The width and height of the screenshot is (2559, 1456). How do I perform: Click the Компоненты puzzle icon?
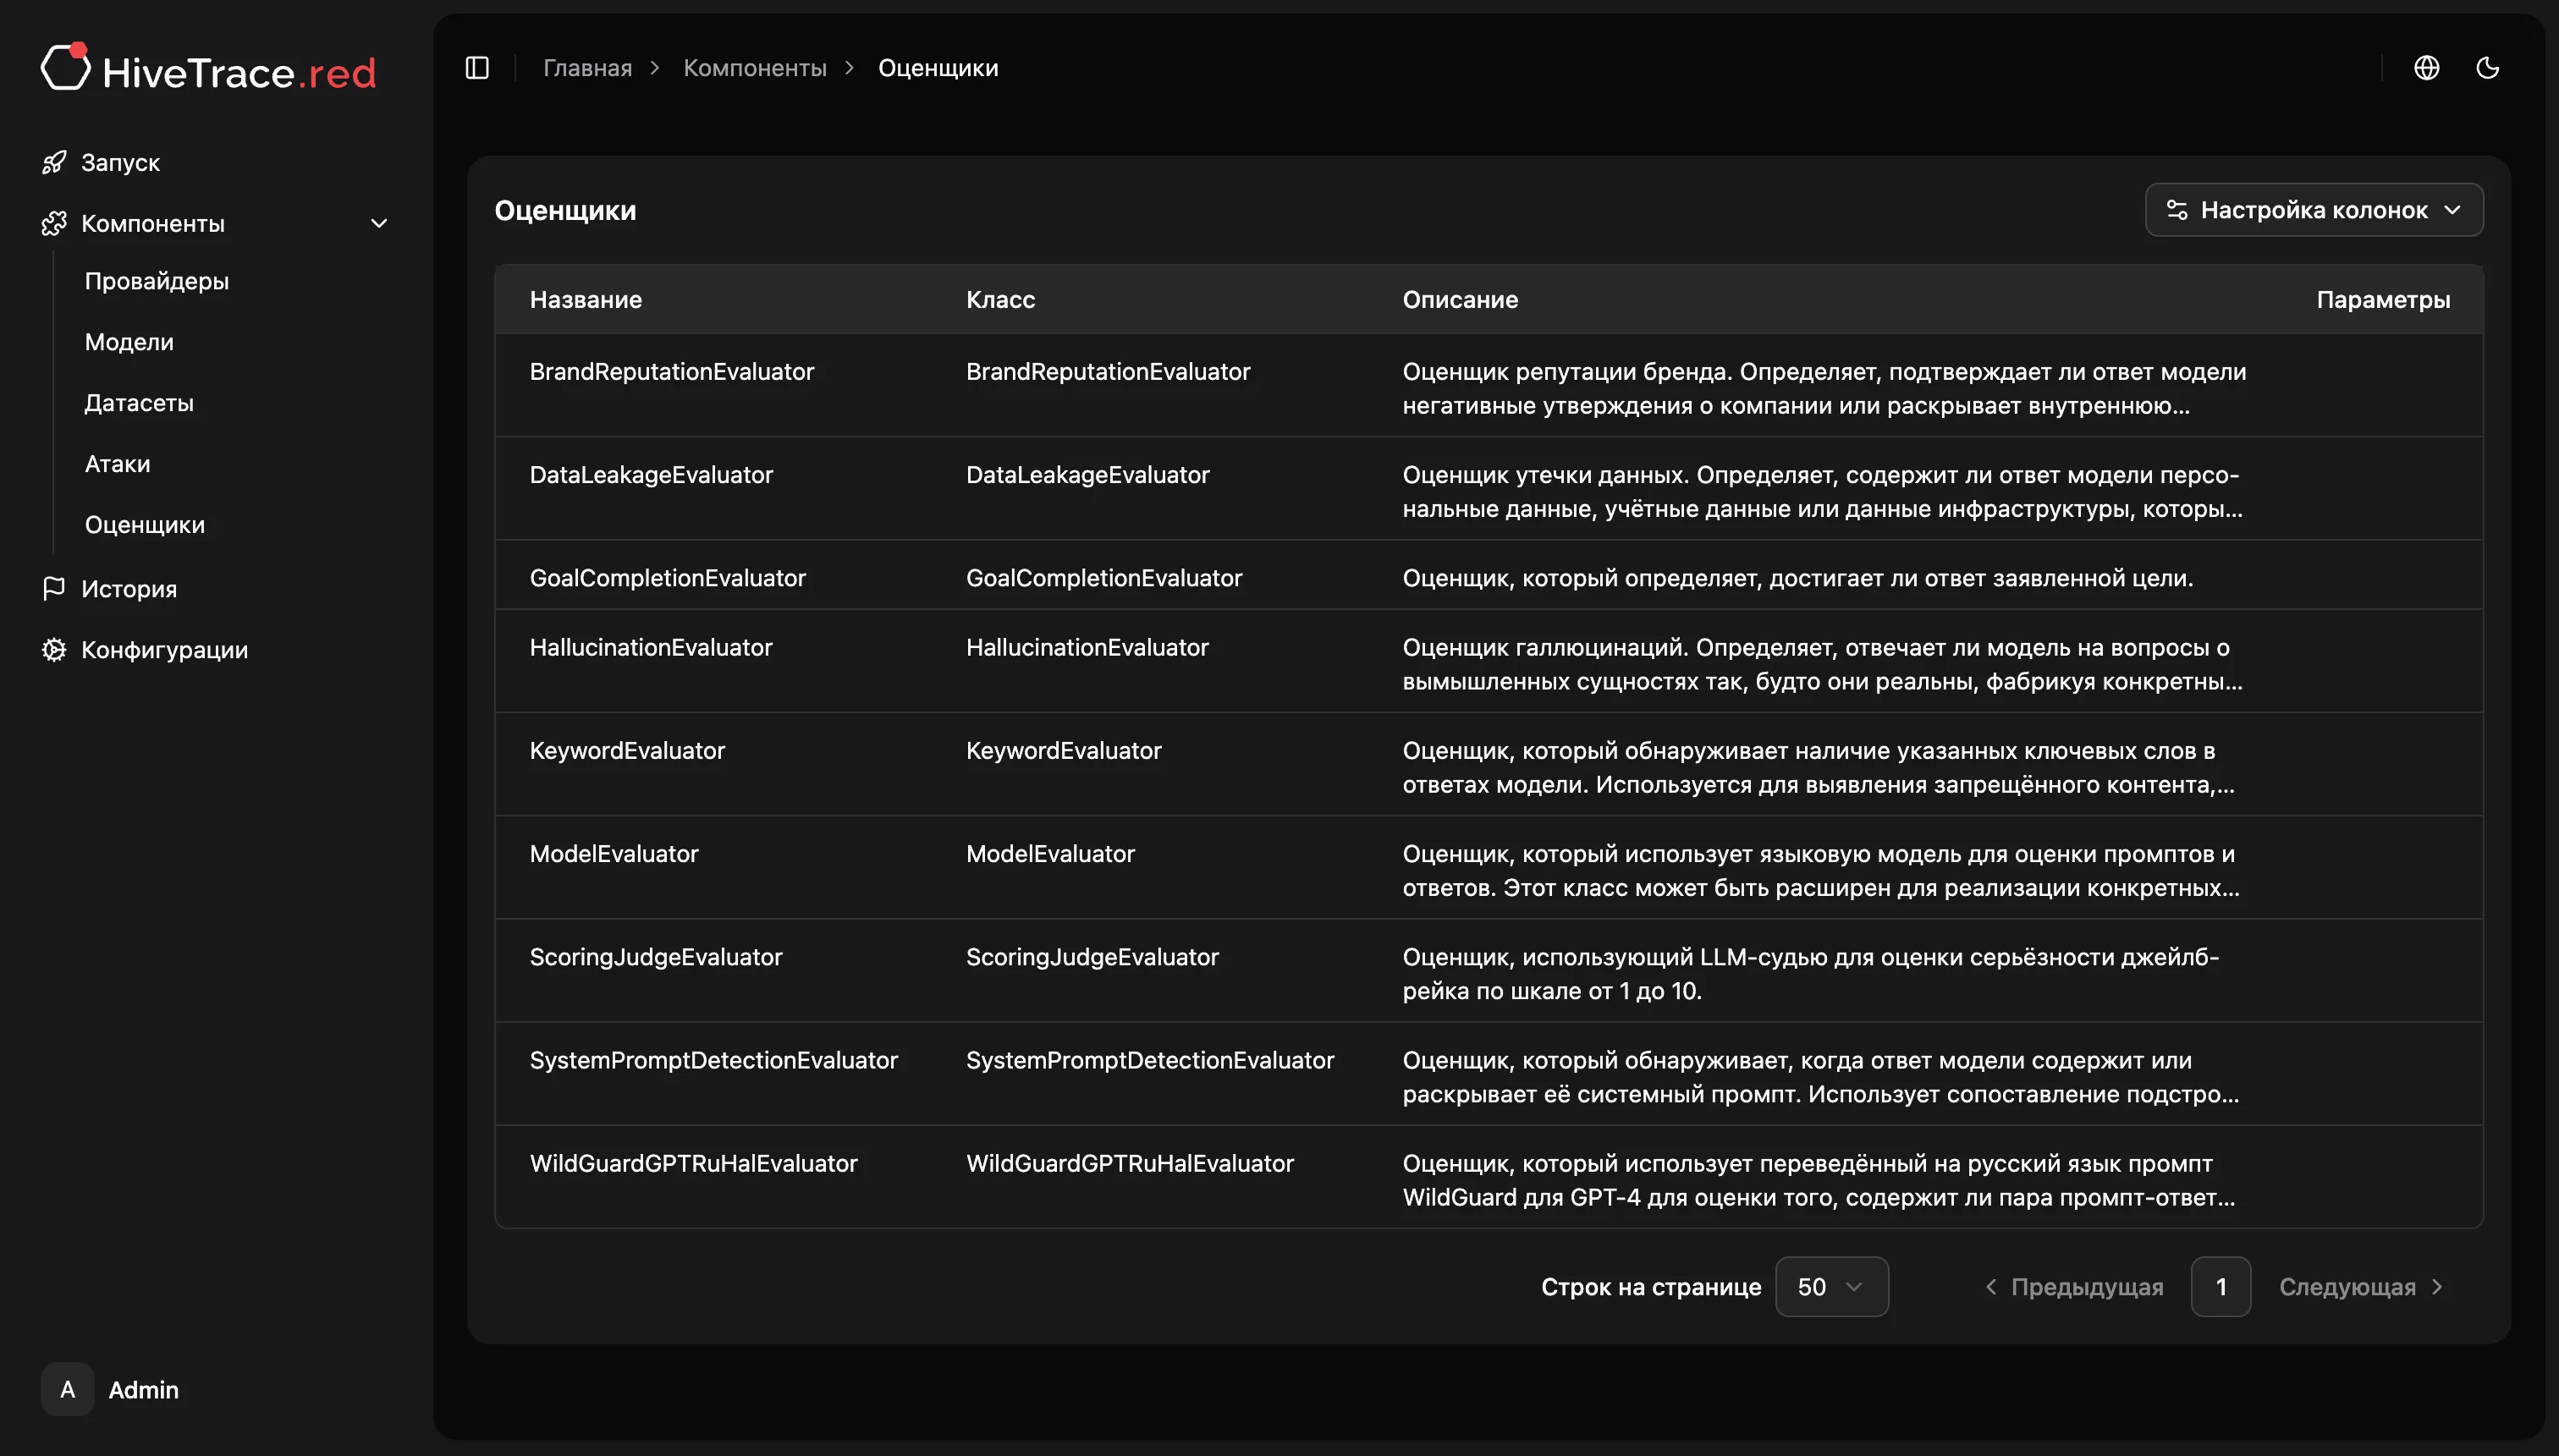point(54,223)
